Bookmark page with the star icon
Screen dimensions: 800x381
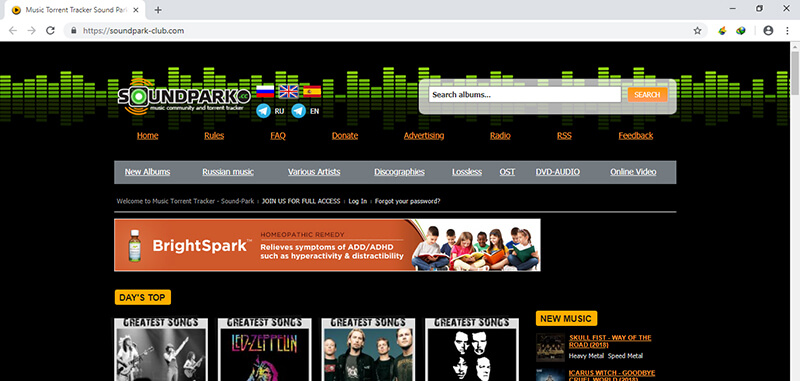pyautogui.click(x=697, y=31)
